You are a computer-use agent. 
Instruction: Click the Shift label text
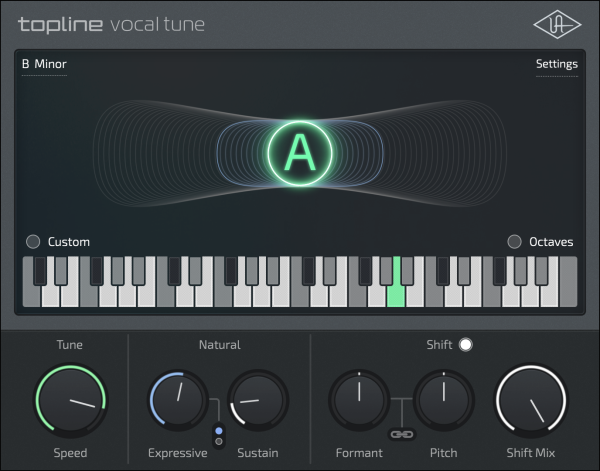[x=439, y=344]
